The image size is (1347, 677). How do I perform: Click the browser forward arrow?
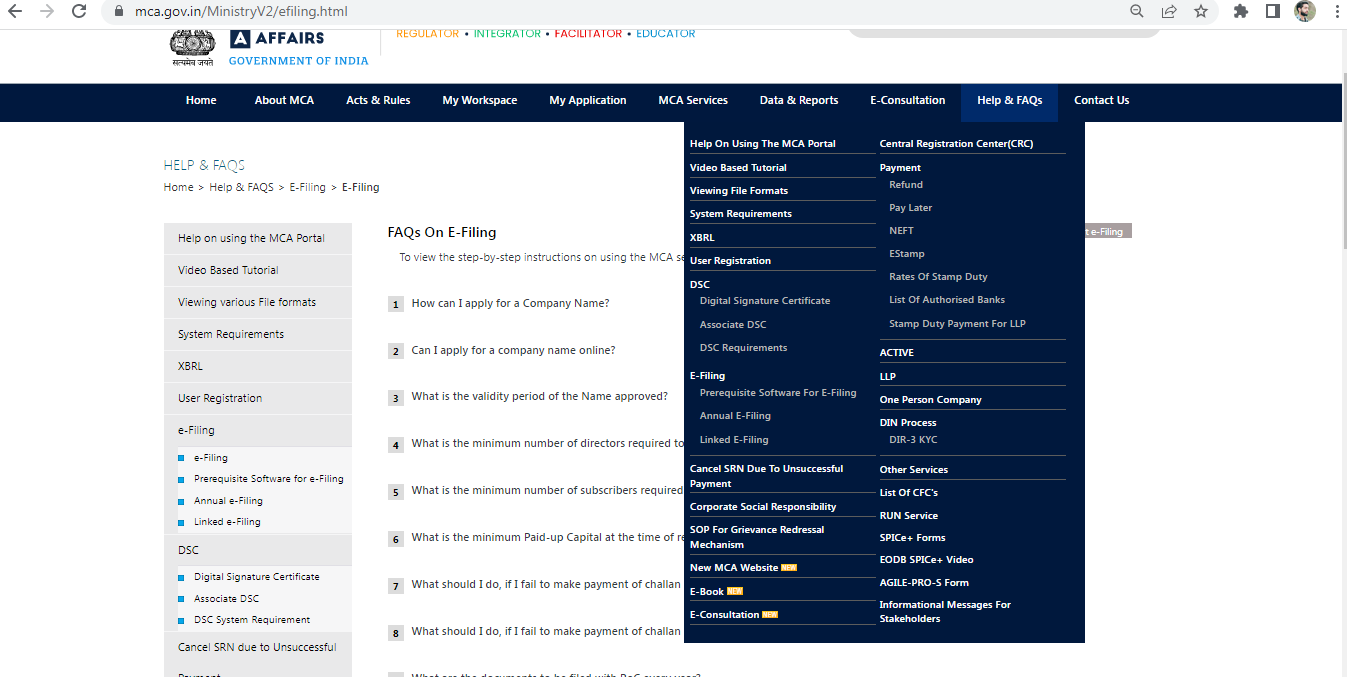point(47,12)
